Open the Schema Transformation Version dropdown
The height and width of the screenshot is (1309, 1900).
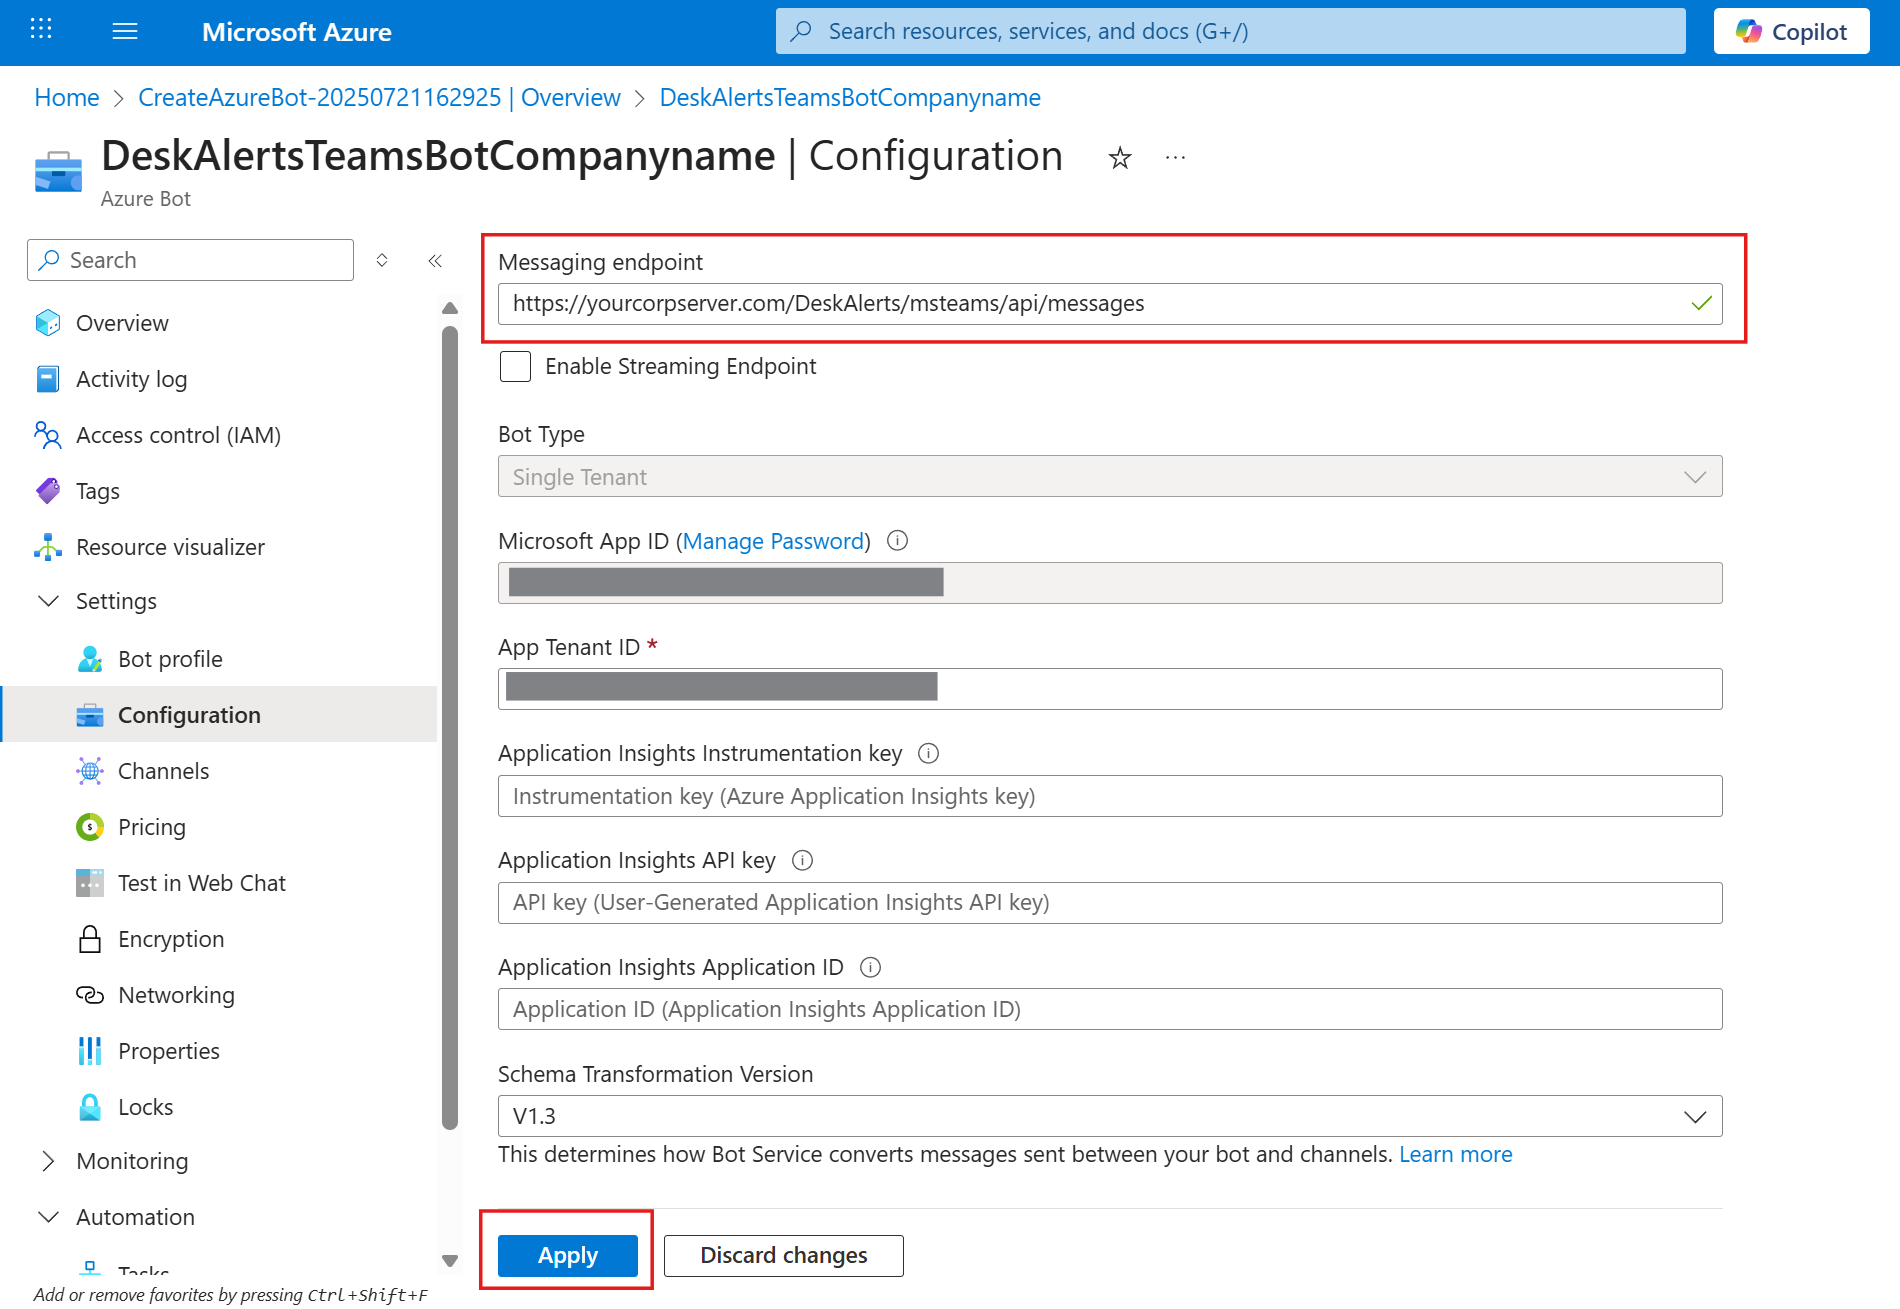click(x=1693, y=1116)
